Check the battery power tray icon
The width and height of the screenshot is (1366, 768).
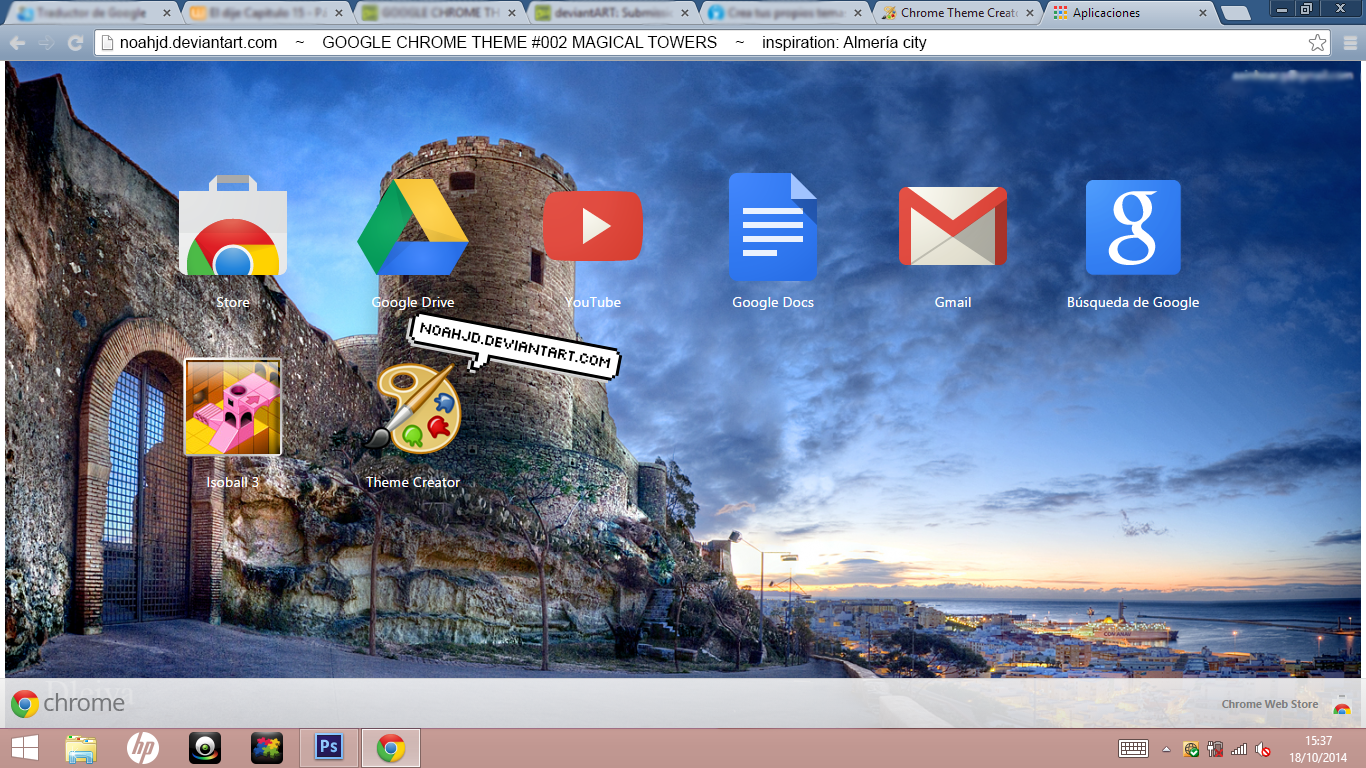pyautogui.click(x=1215, y=748)
